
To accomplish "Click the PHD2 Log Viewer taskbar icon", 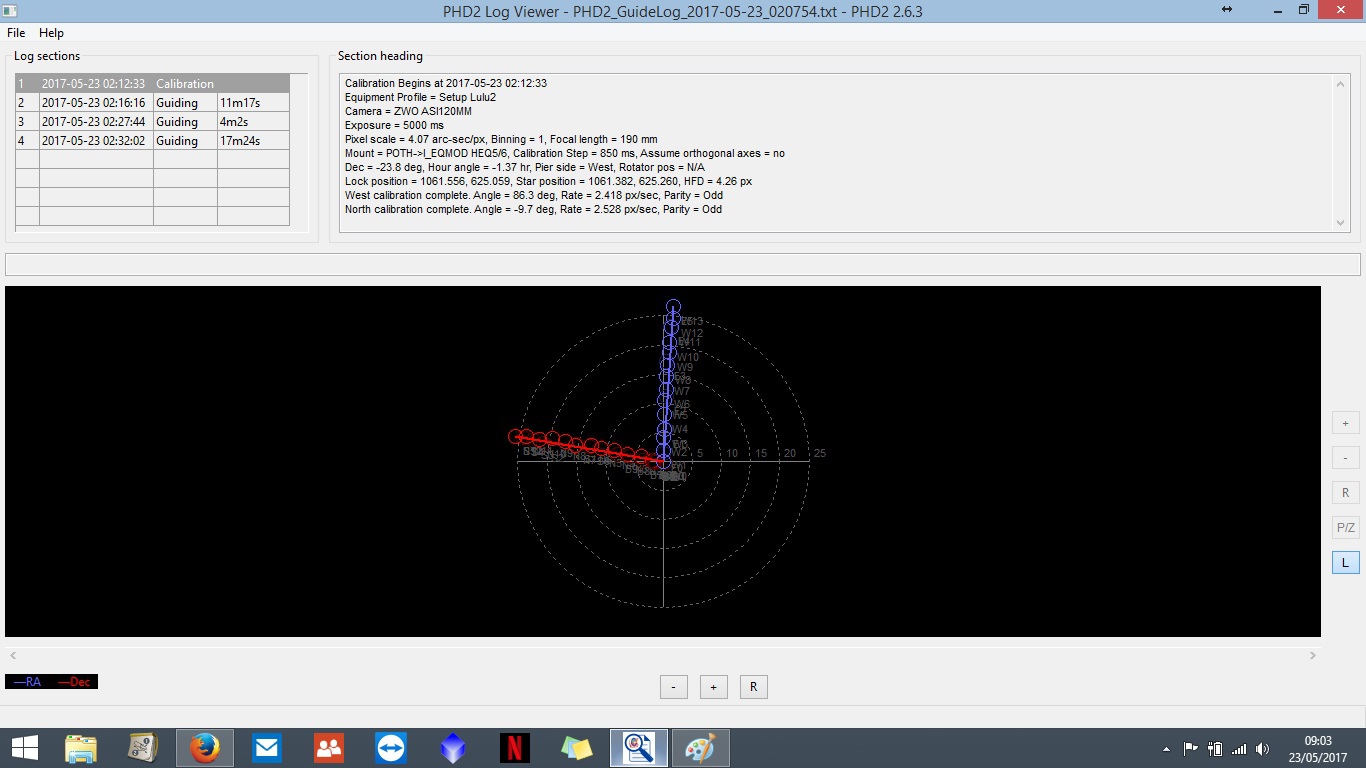I will point(639,748).
